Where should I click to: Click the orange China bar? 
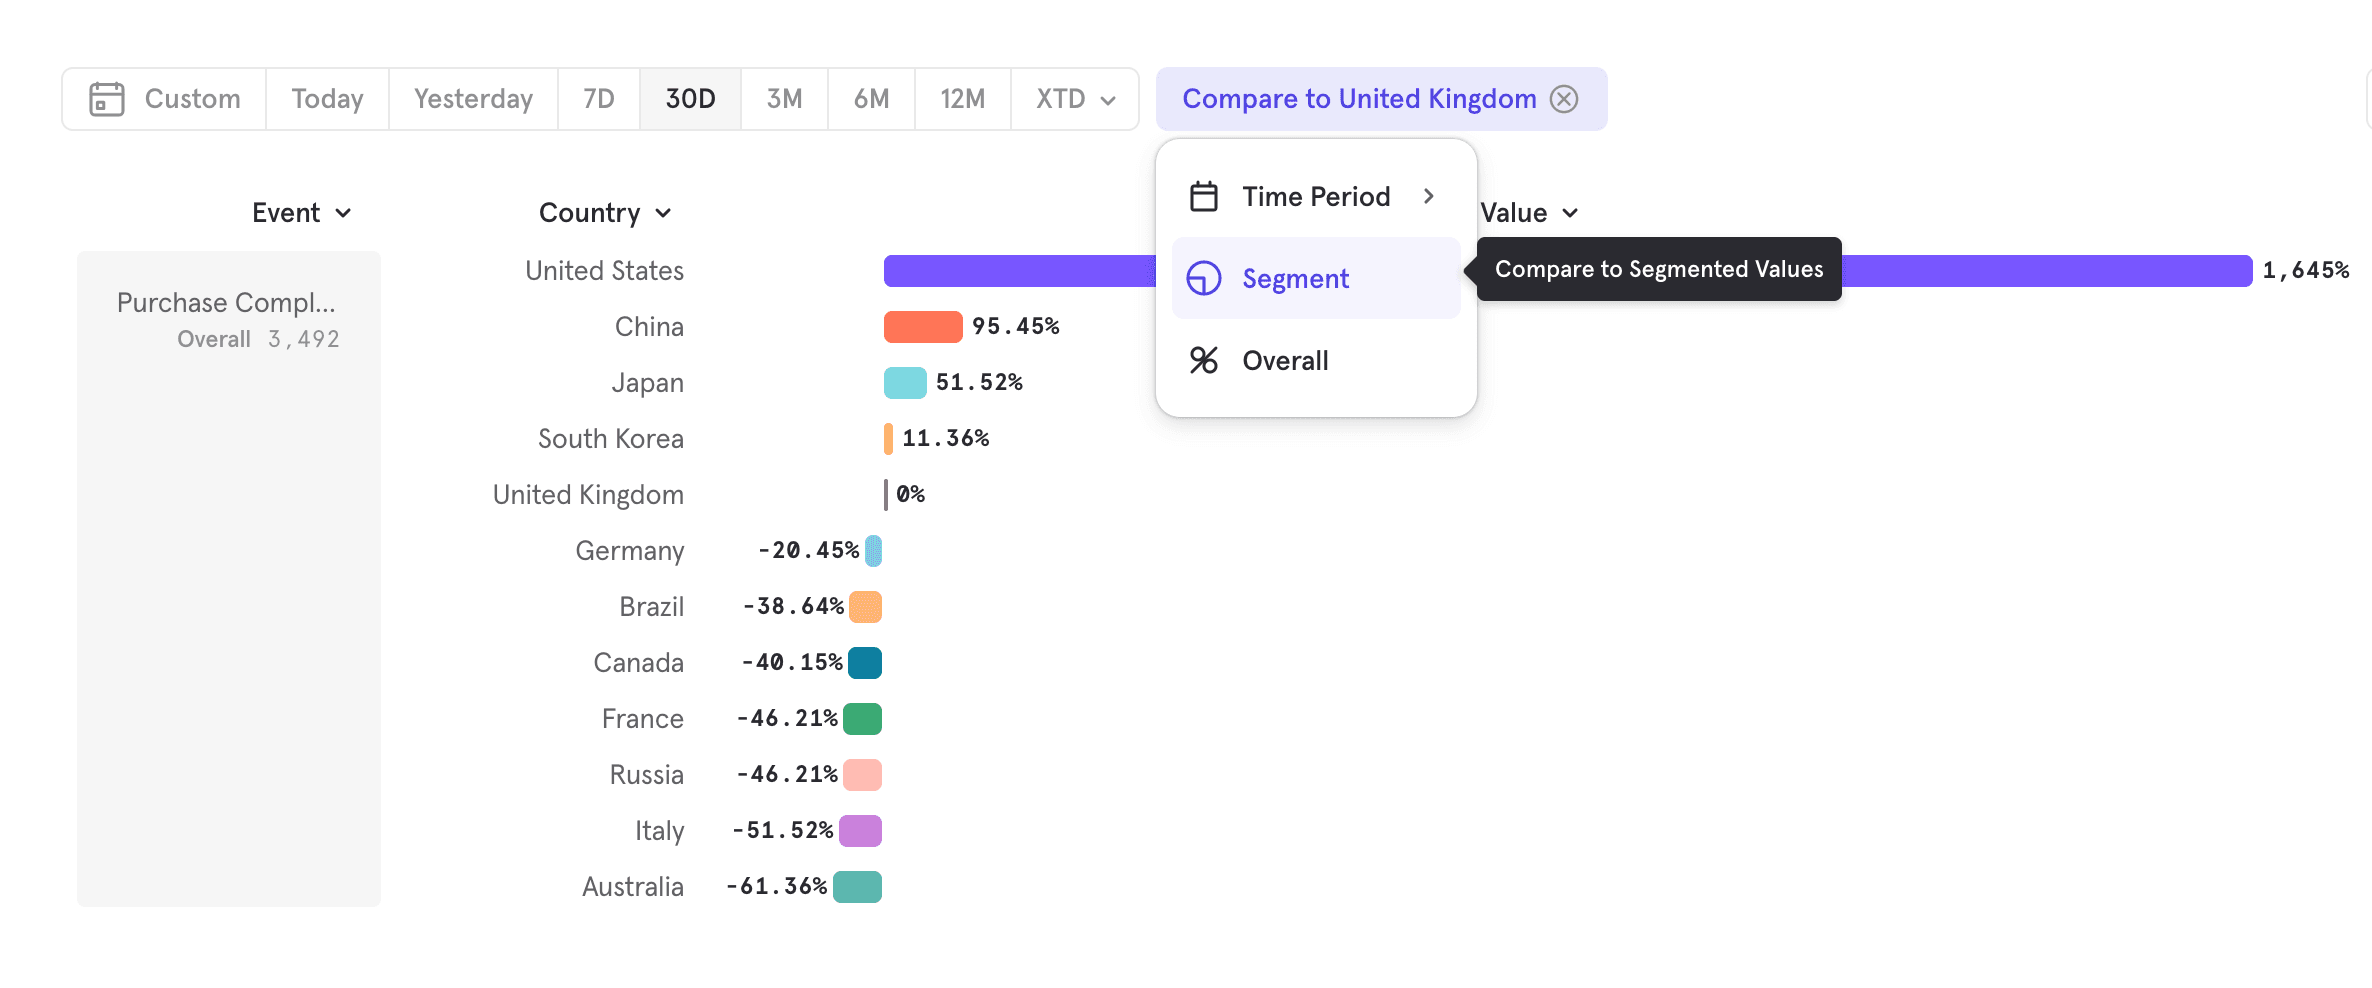921,326
